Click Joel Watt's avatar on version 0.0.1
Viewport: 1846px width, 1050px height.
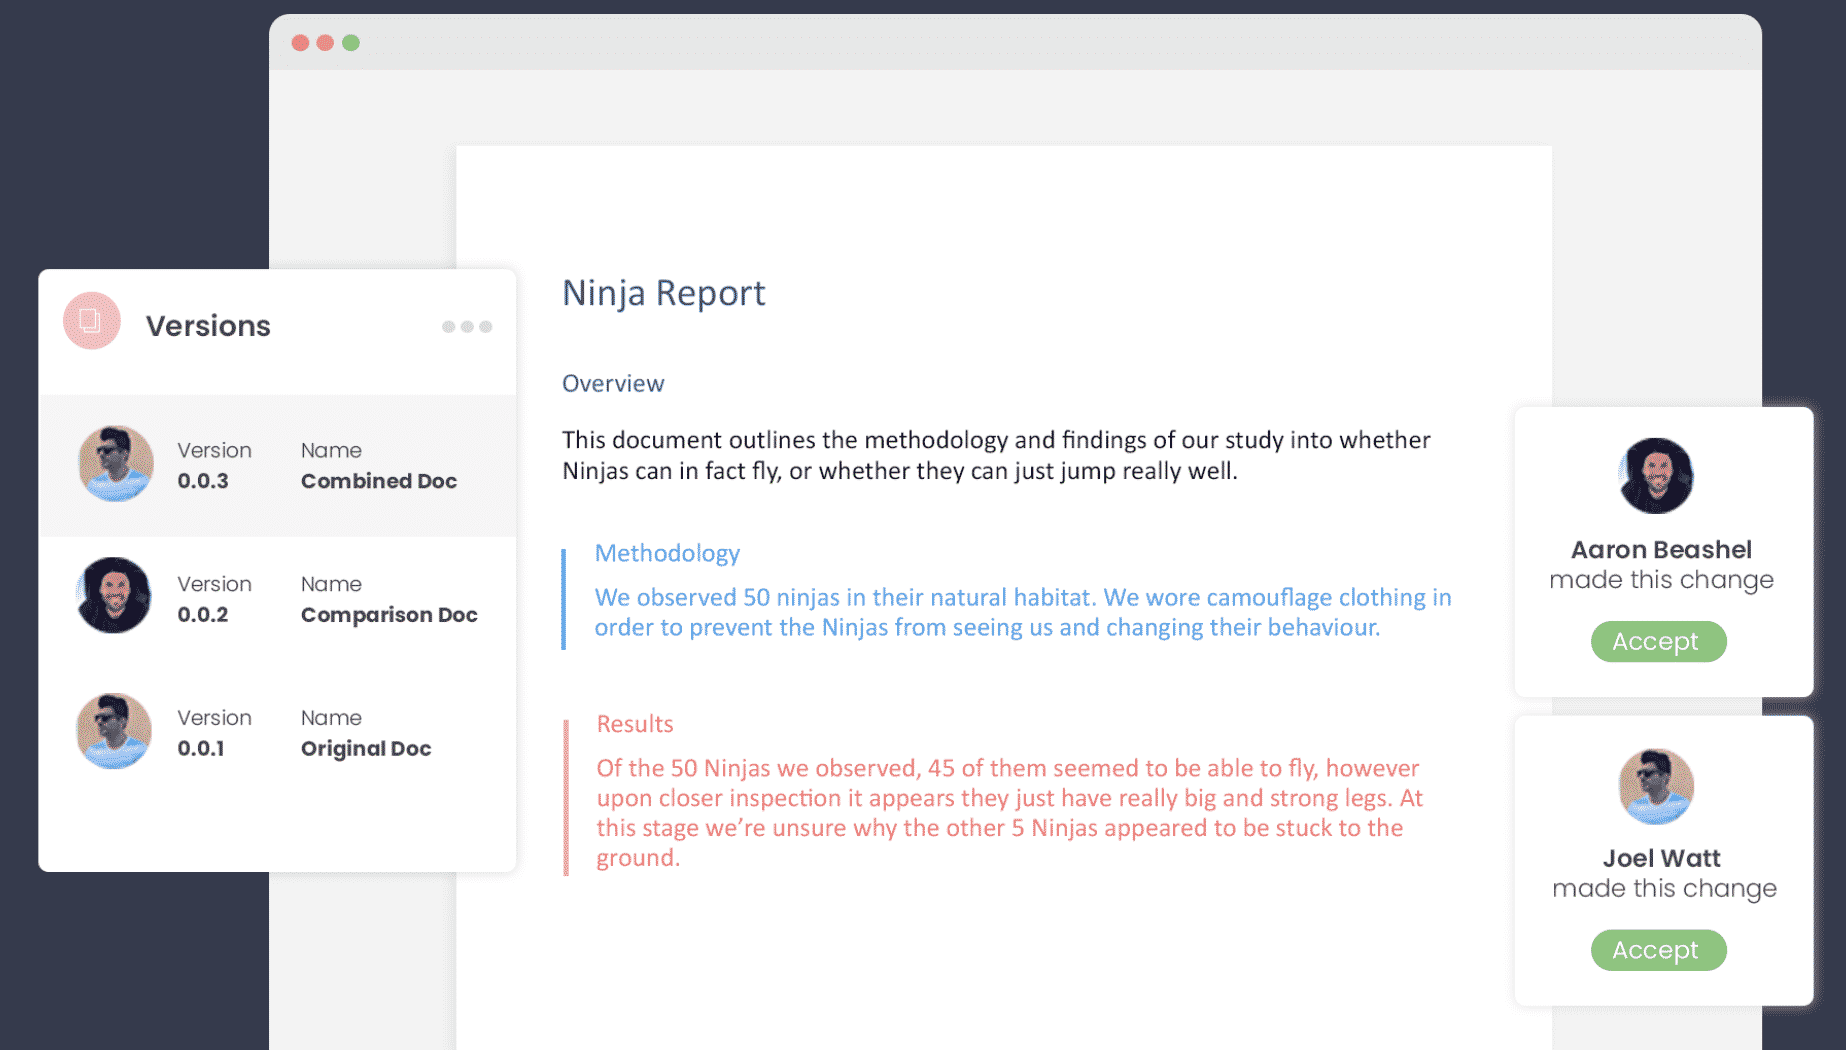(114, 730)
